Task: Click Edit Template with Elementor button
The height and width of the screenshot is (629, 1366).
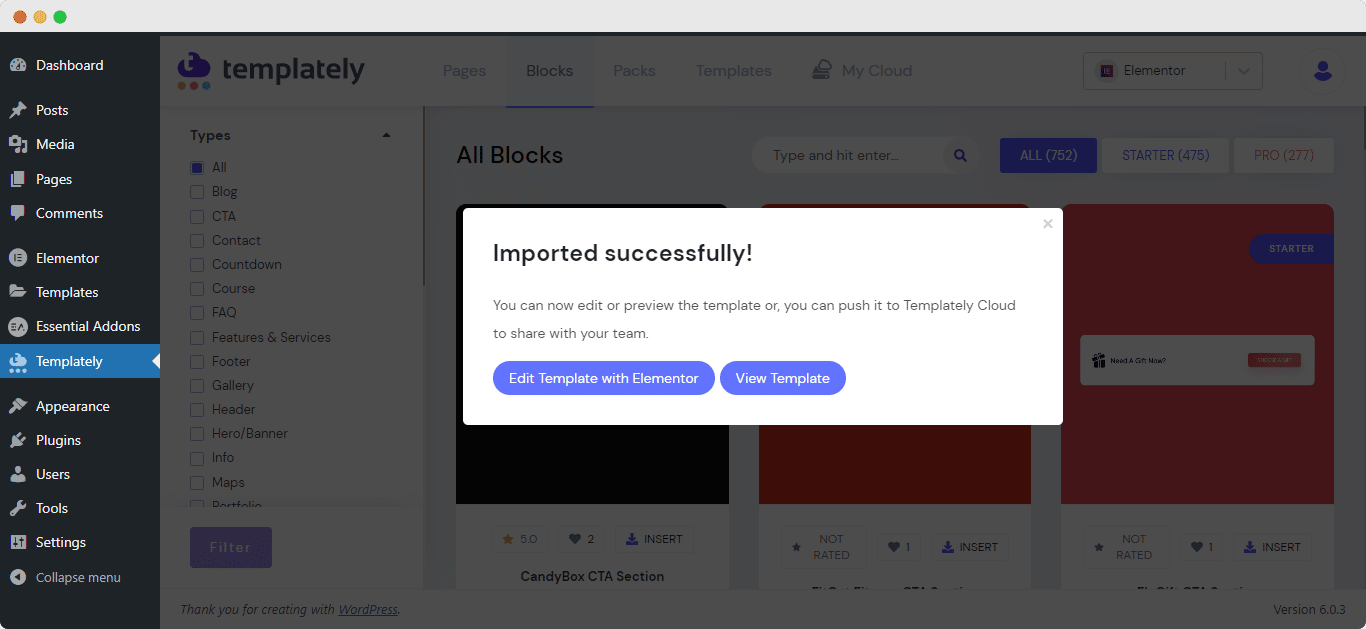Action: click(x=604, y=378)
